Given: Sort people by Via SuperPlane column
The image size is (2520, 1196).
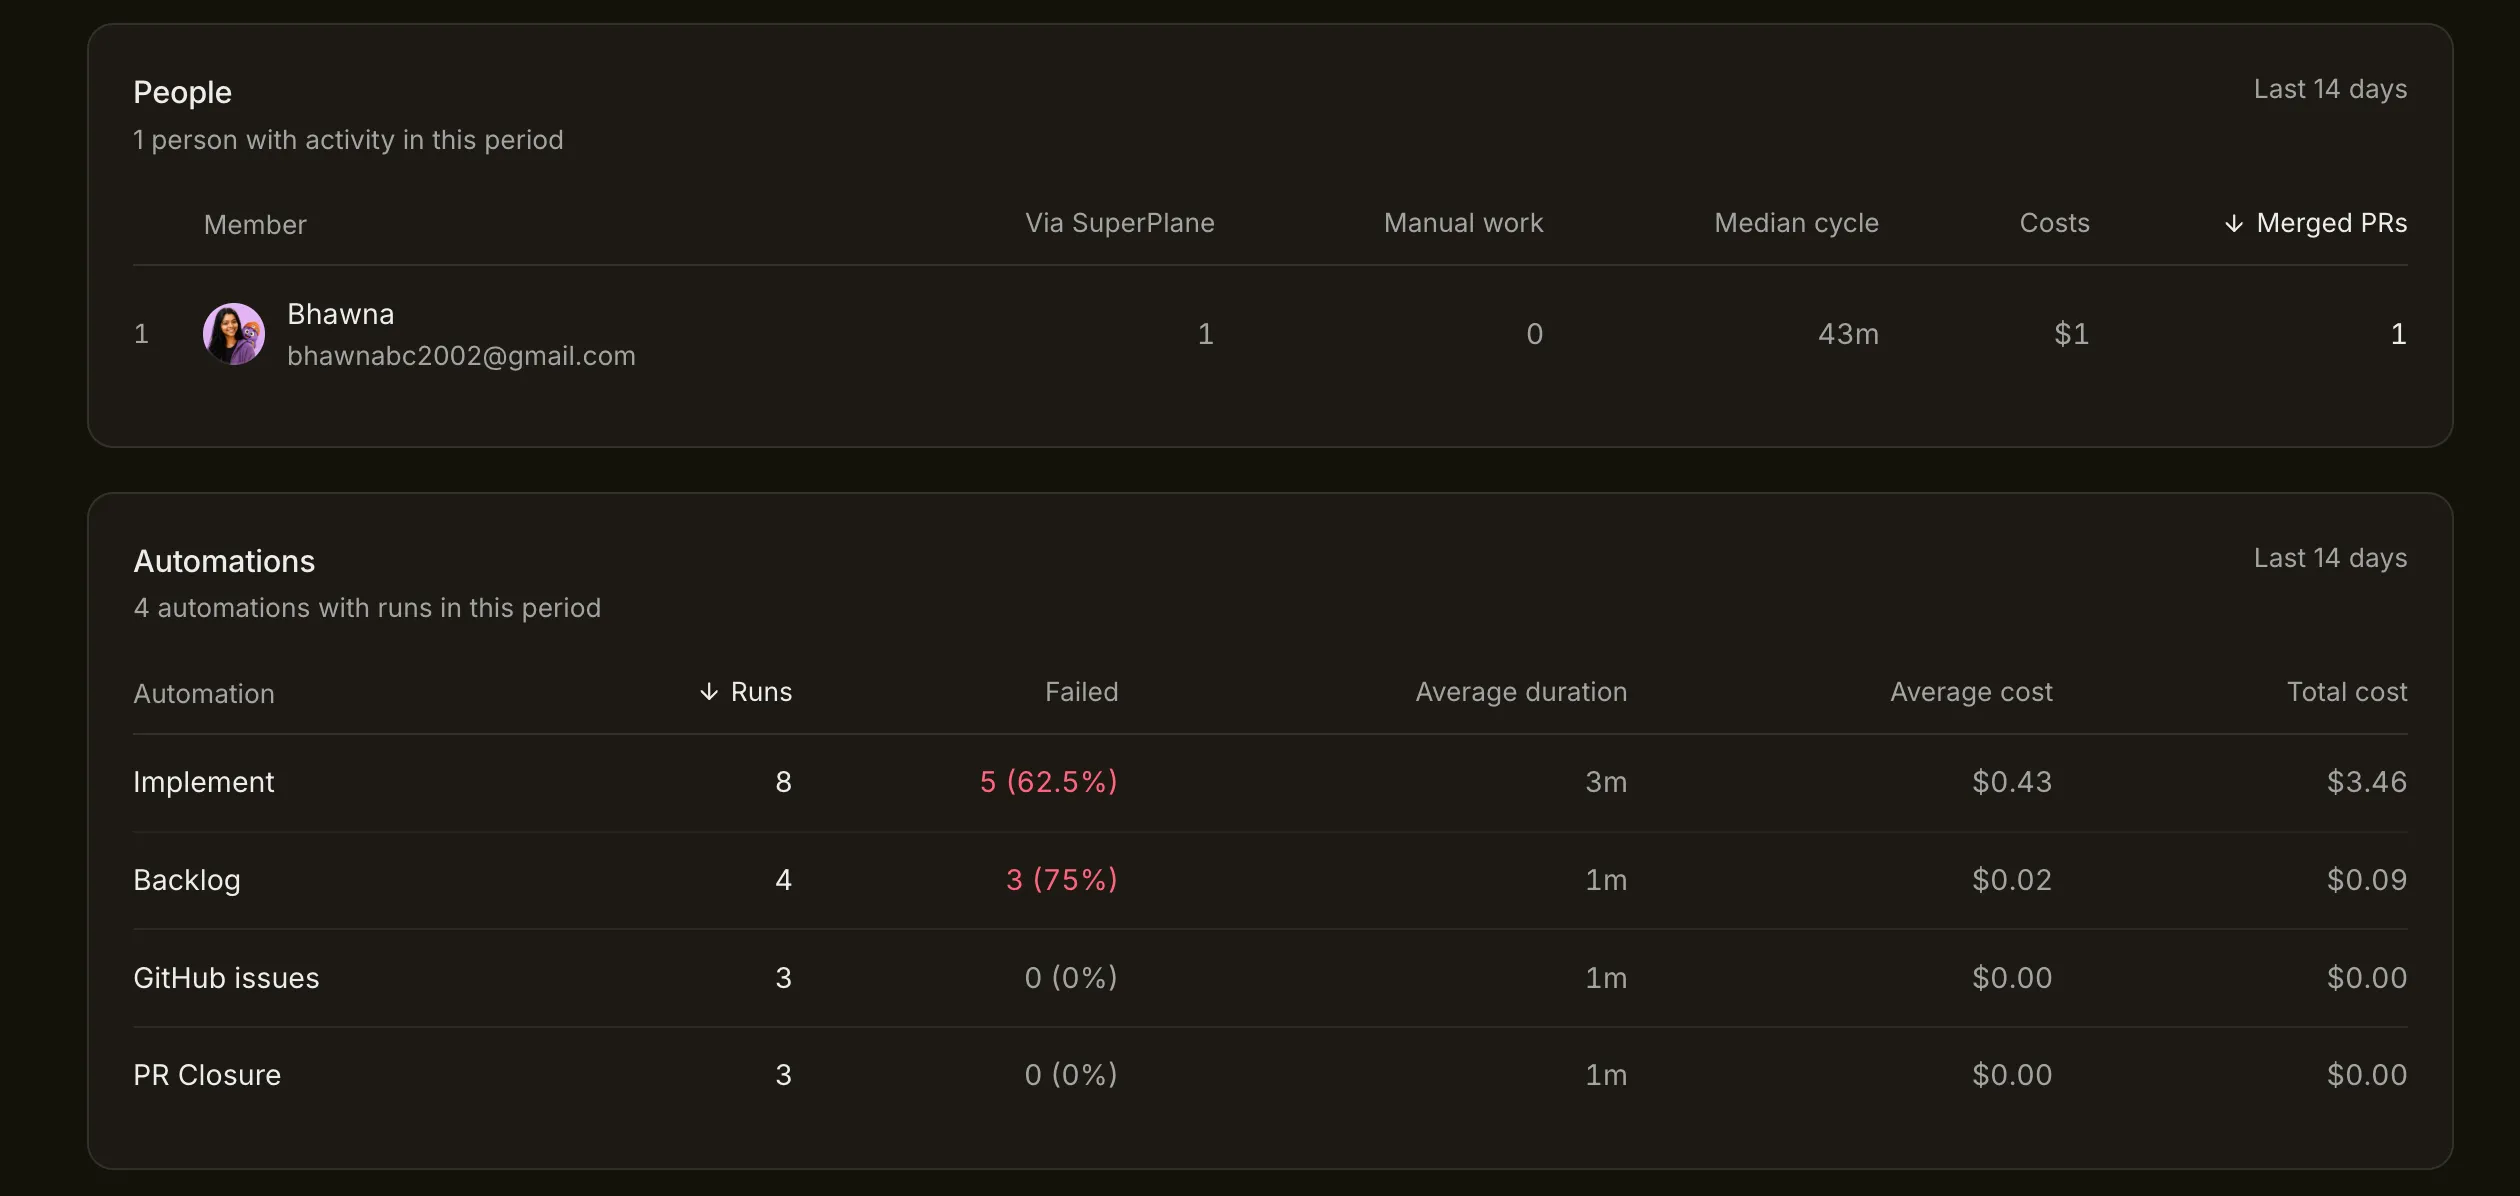Looking at the screenshot, I should pyautogui.click(x=1120, y=223).
